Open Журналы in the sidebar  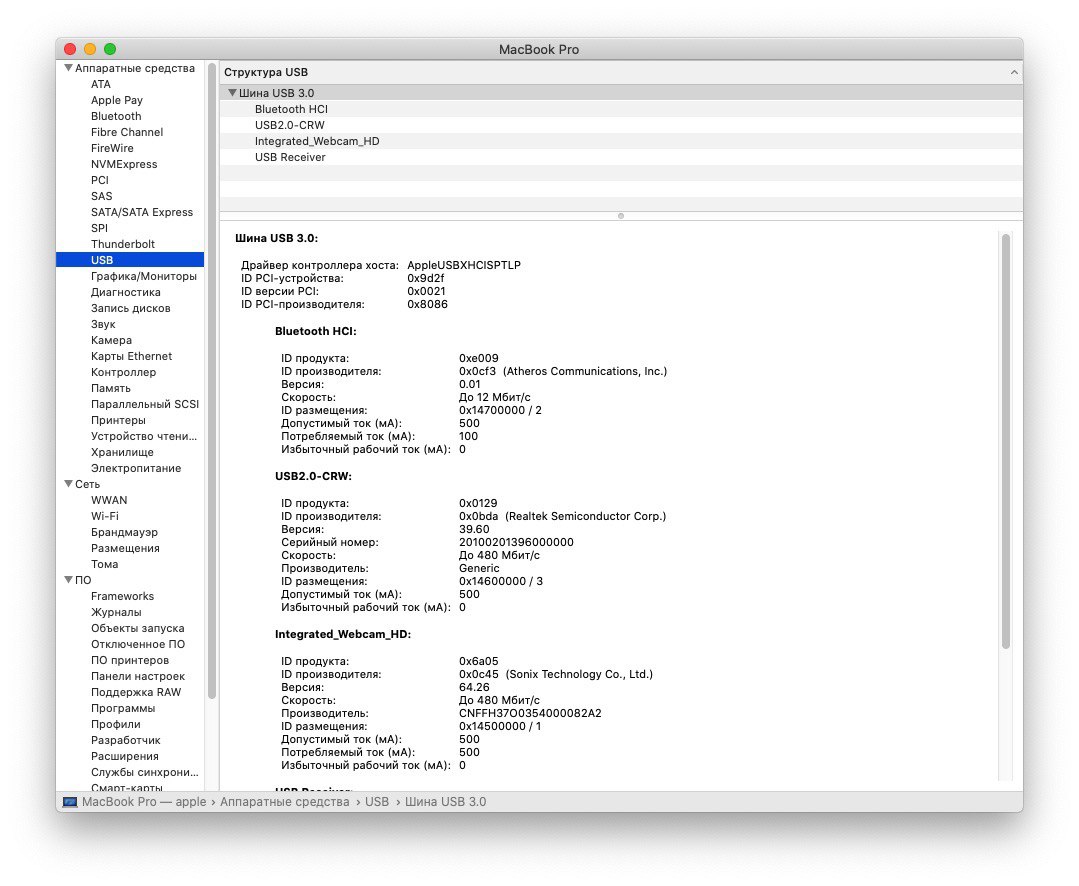point(116,612)
